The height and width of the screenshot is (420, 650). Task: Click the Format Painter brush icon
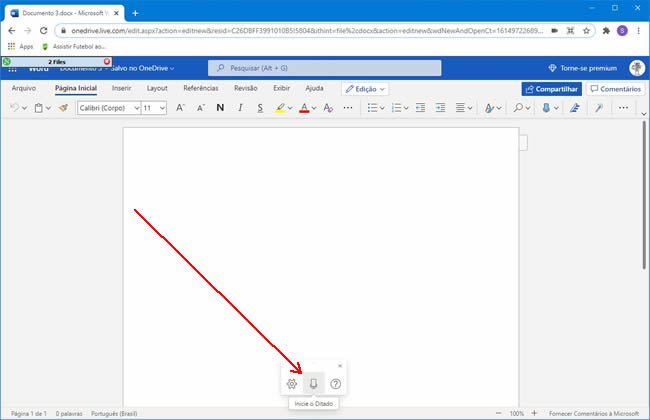tap(63, 108)
